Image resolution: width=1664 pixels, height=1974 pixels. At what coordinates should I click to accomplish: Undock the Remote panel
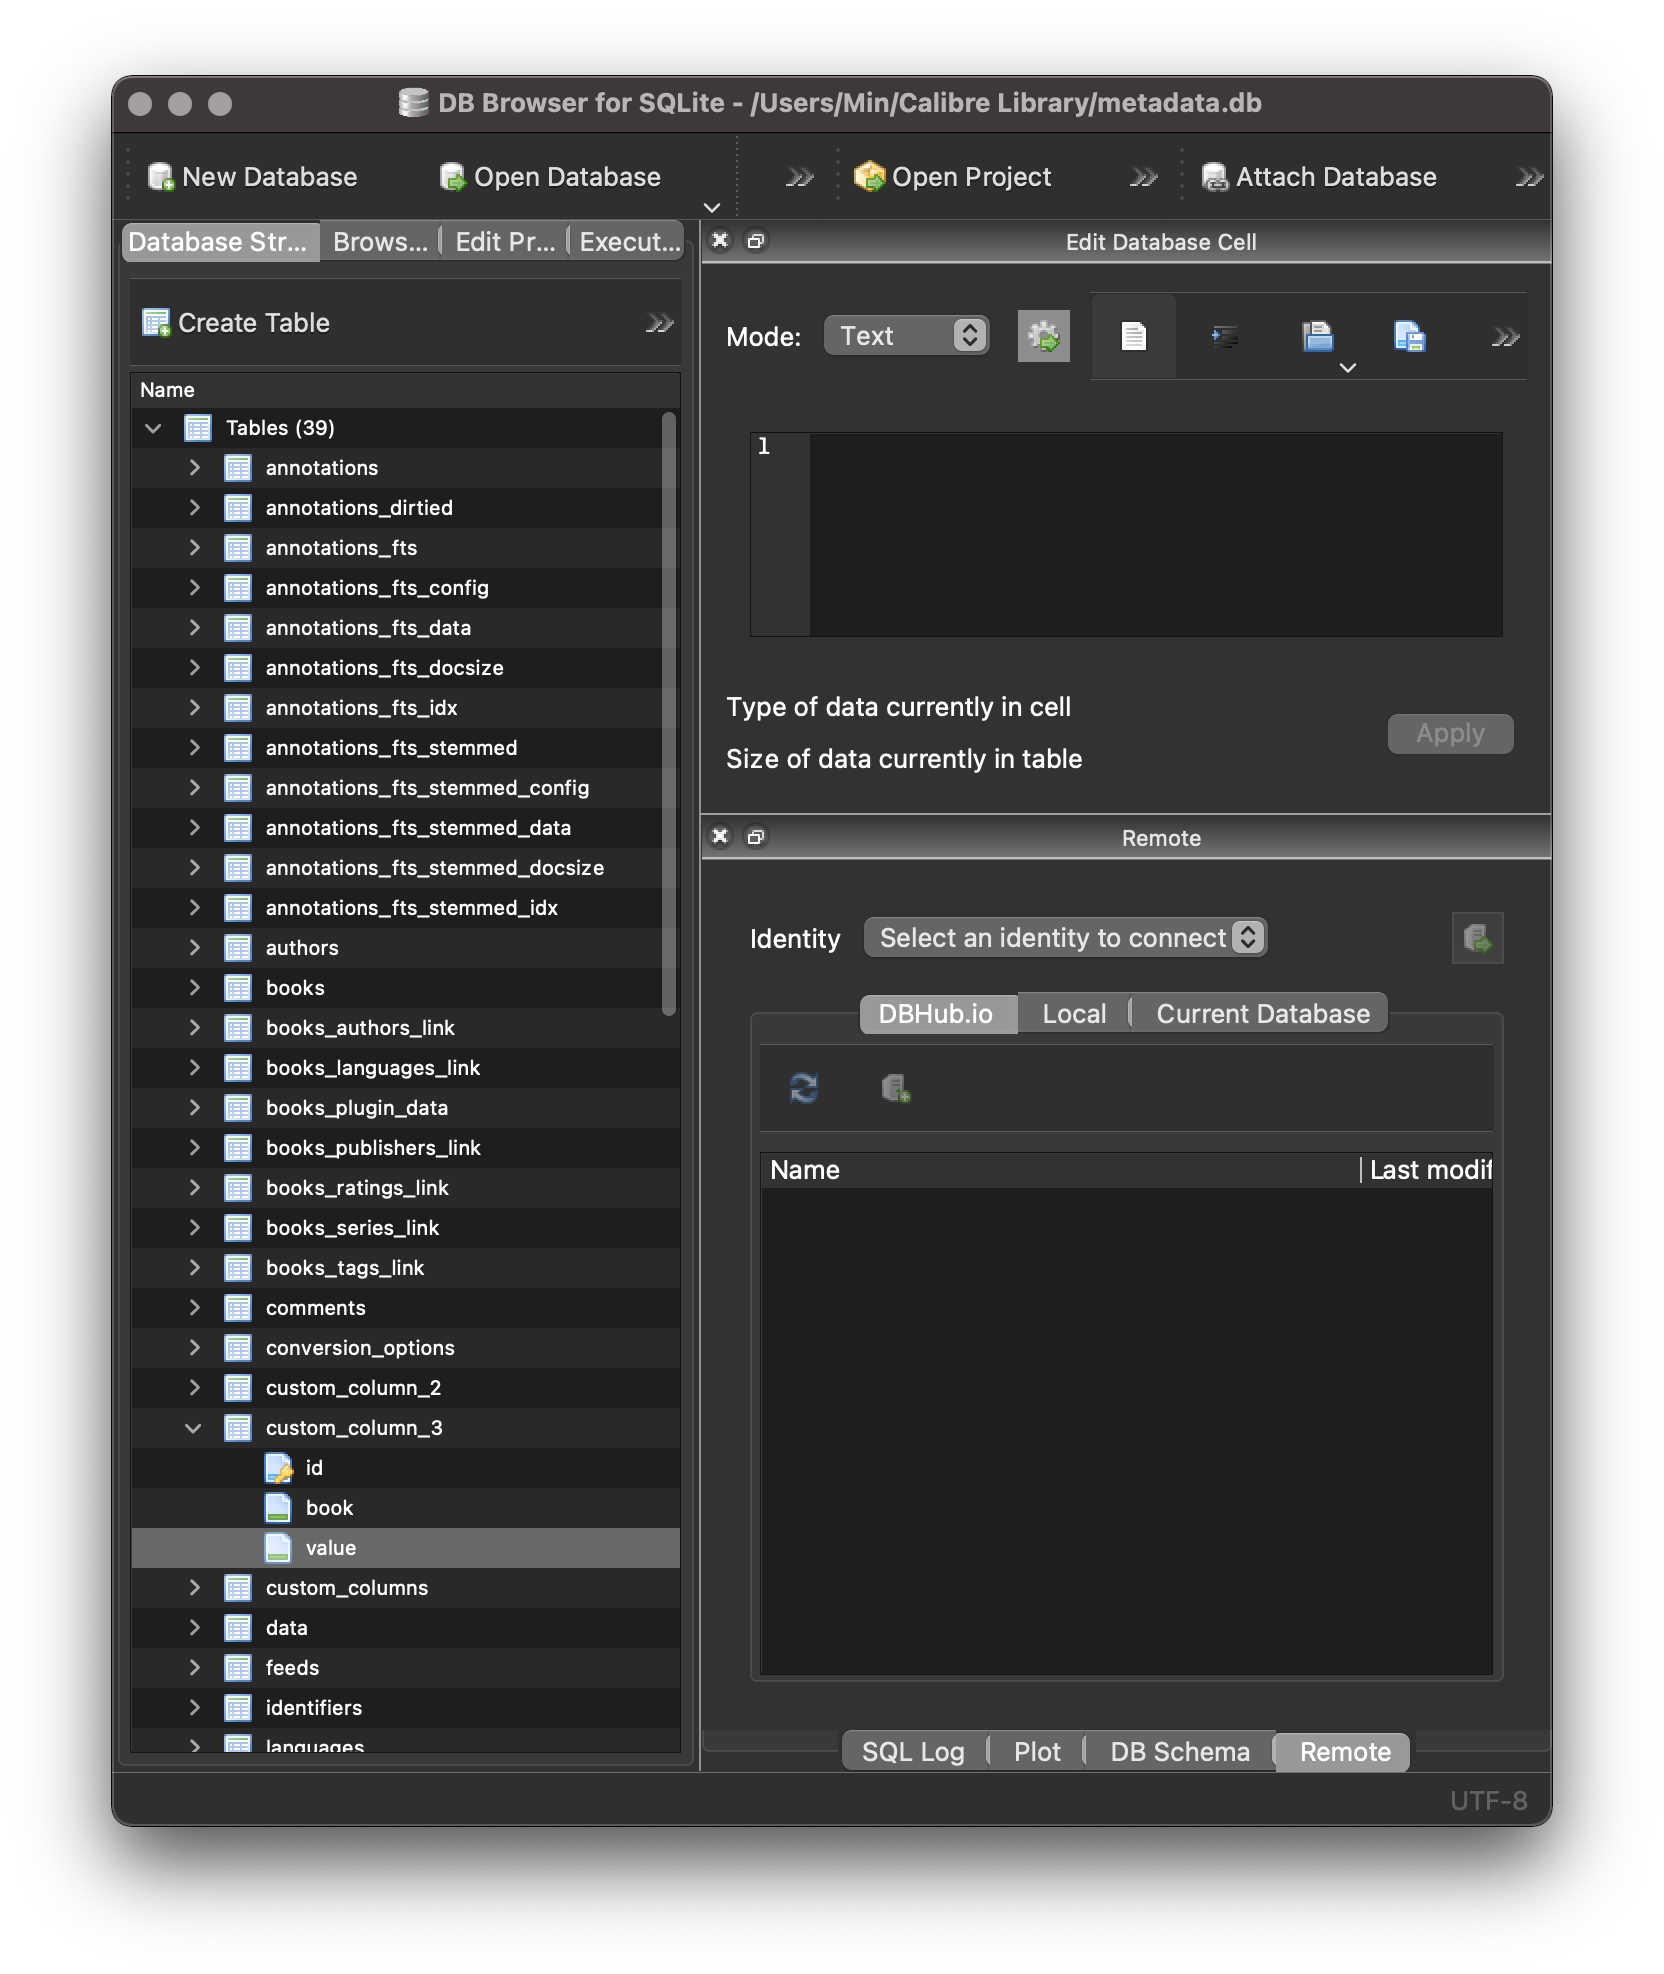point(756,837)
